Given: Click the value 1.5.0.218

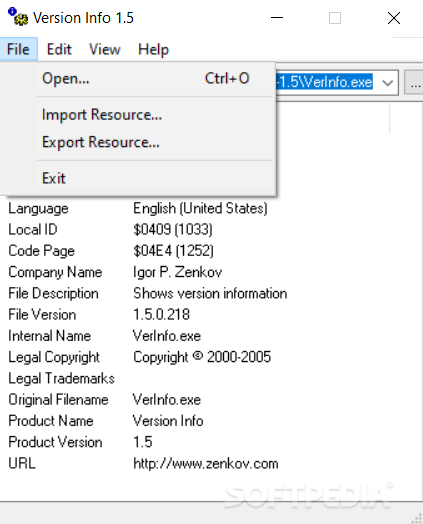Looking at the screenshot, I should 161,315.
